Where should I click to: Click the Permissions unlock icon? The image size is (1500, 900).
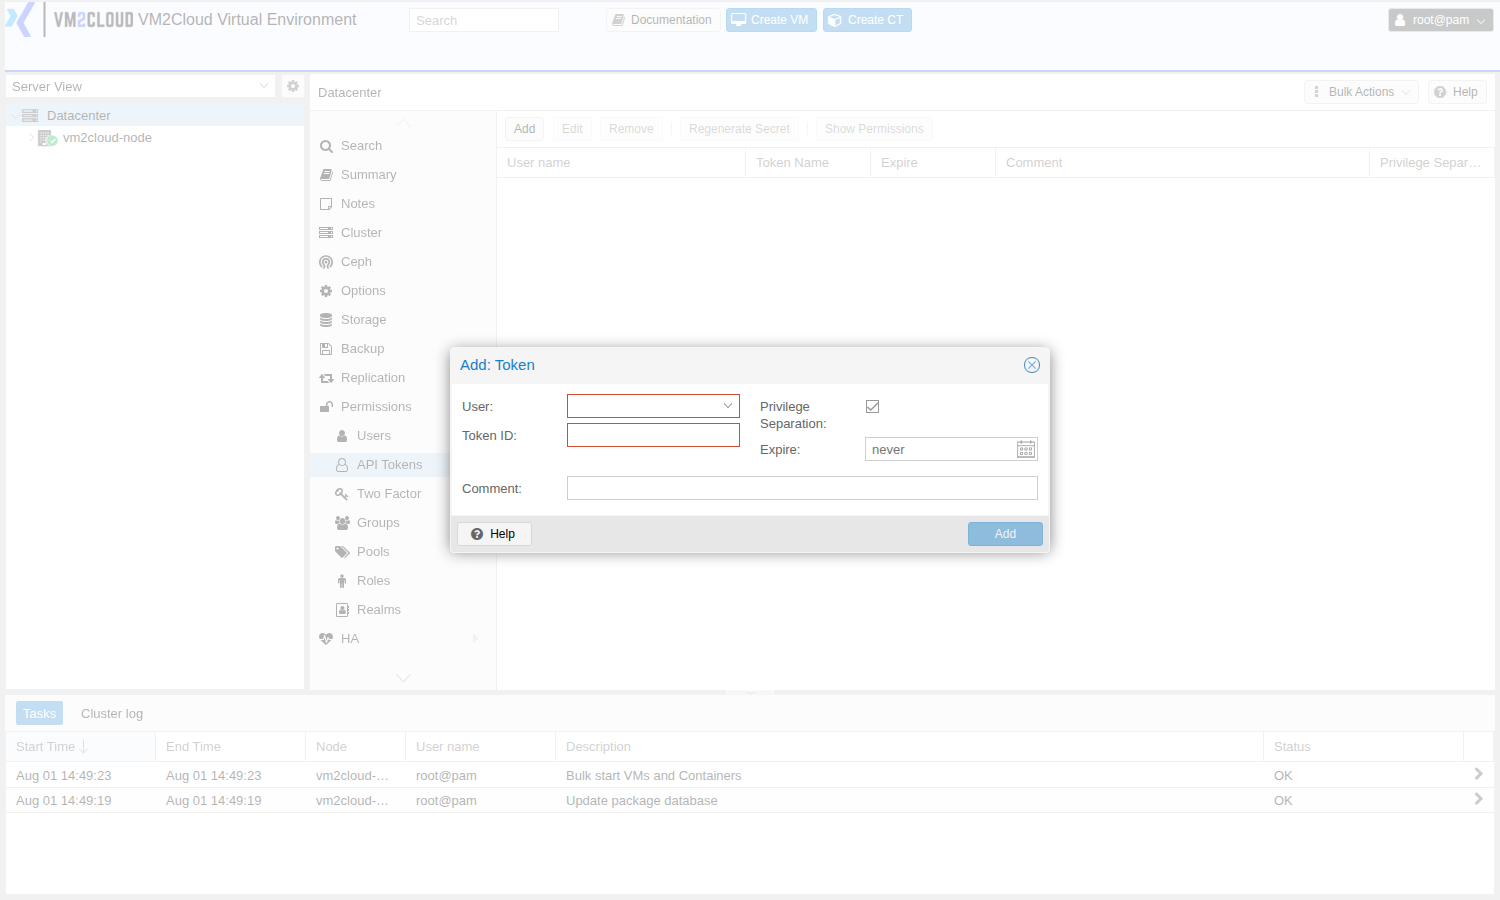[x=326, y=407]
